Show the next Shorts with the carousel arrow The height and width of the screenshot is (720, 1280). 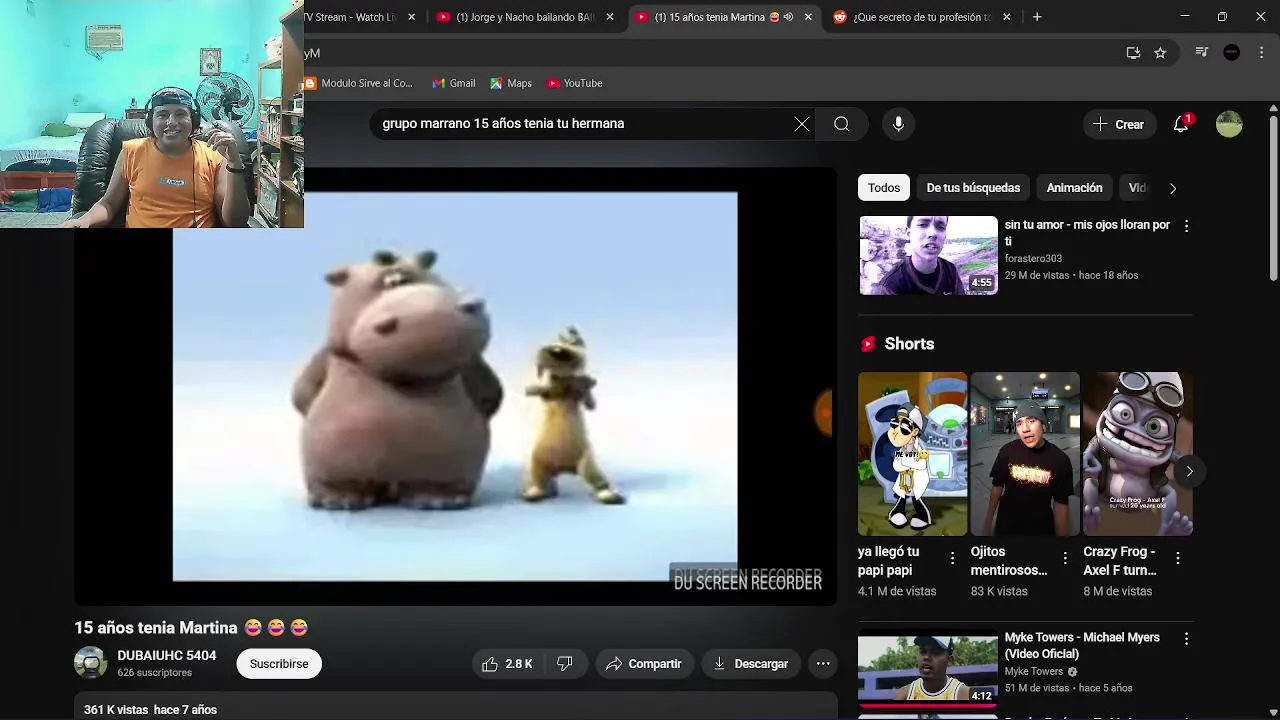[x=1189, y=471]
